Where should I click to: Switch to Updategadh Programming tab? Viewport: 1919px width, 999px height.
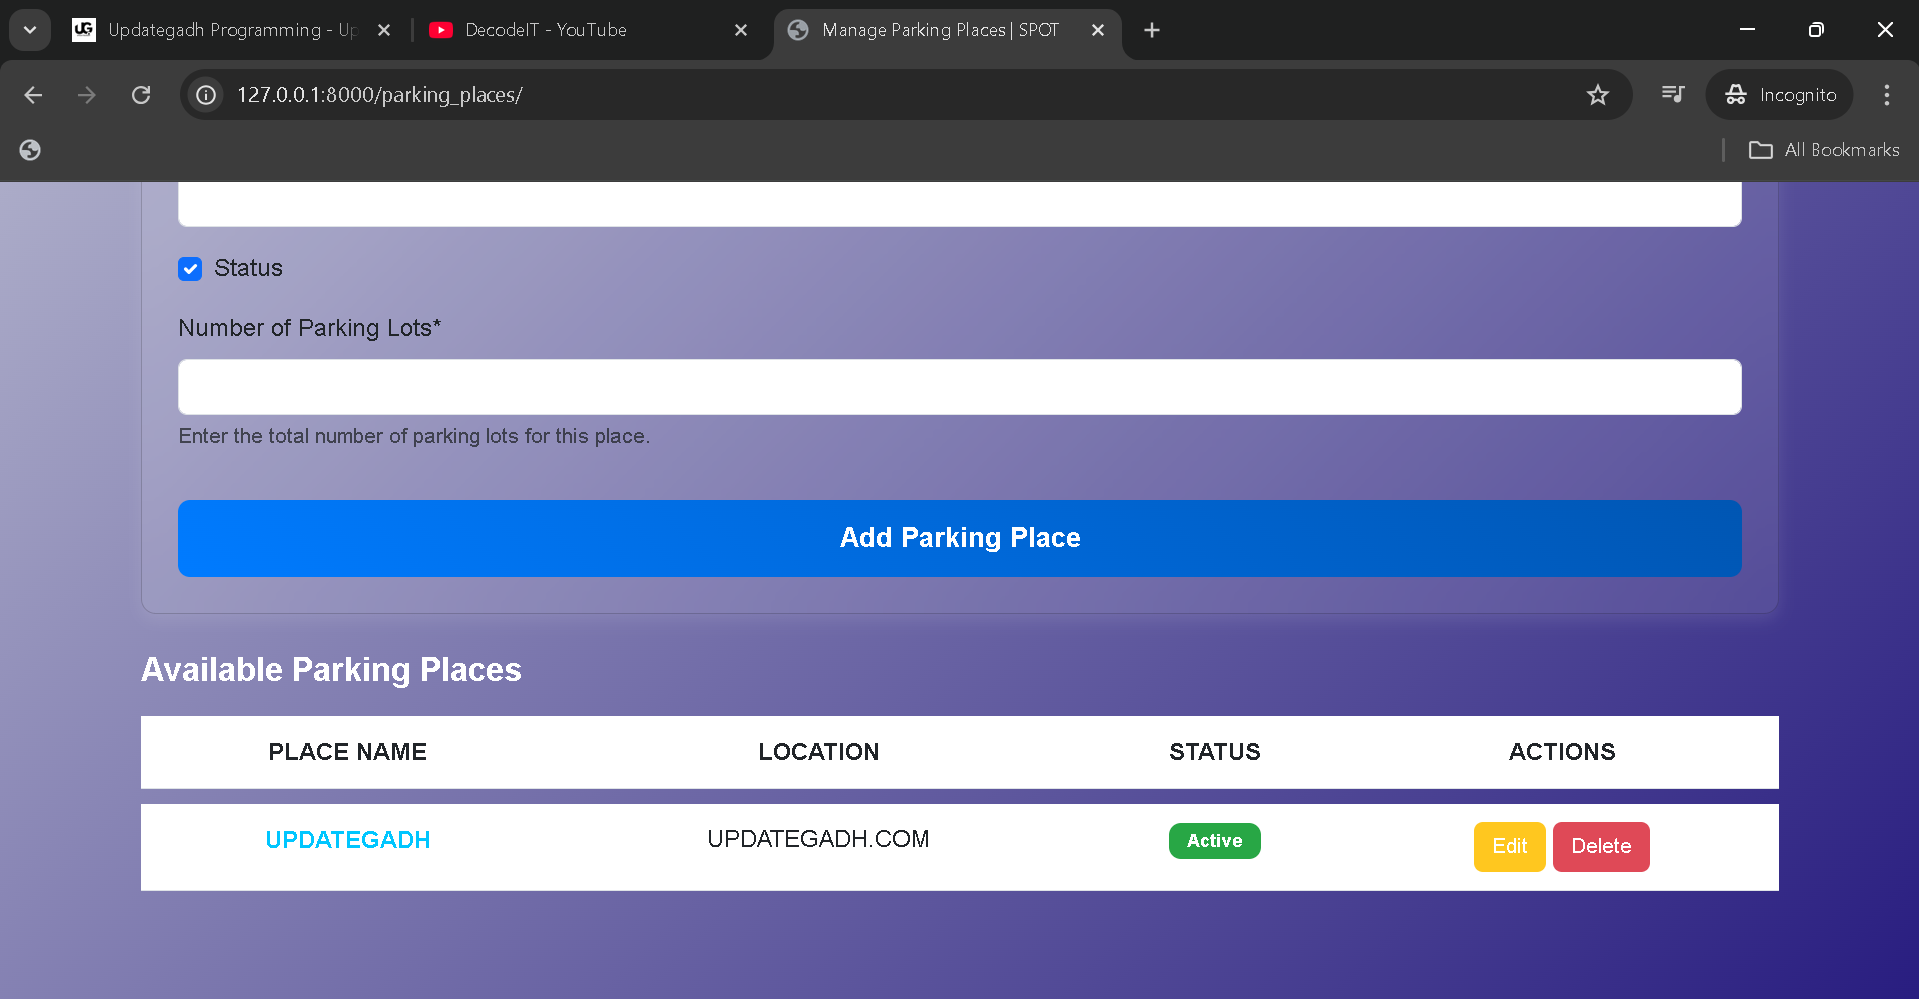pyautogui.click(x=232, y=30)
